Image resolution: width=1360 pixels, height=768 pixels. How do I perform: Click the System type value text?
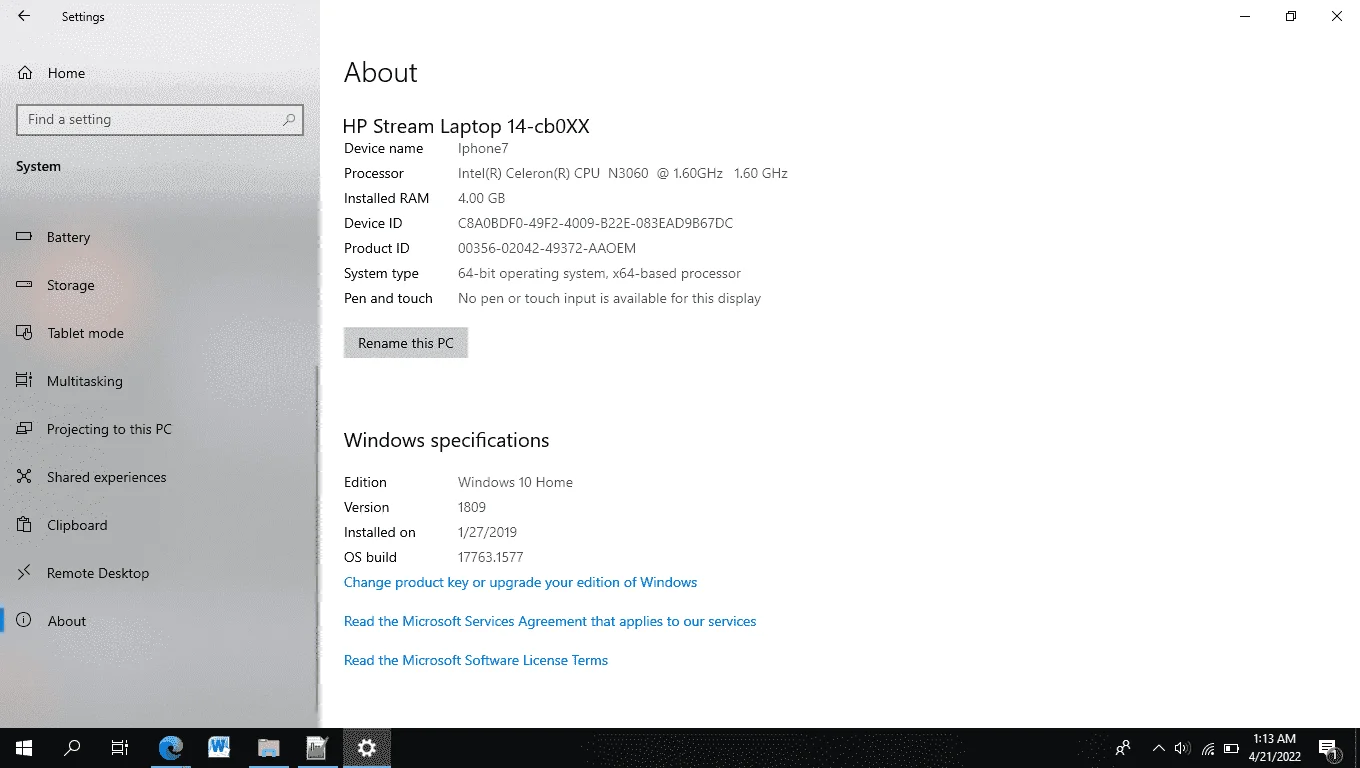click(599, 273)
